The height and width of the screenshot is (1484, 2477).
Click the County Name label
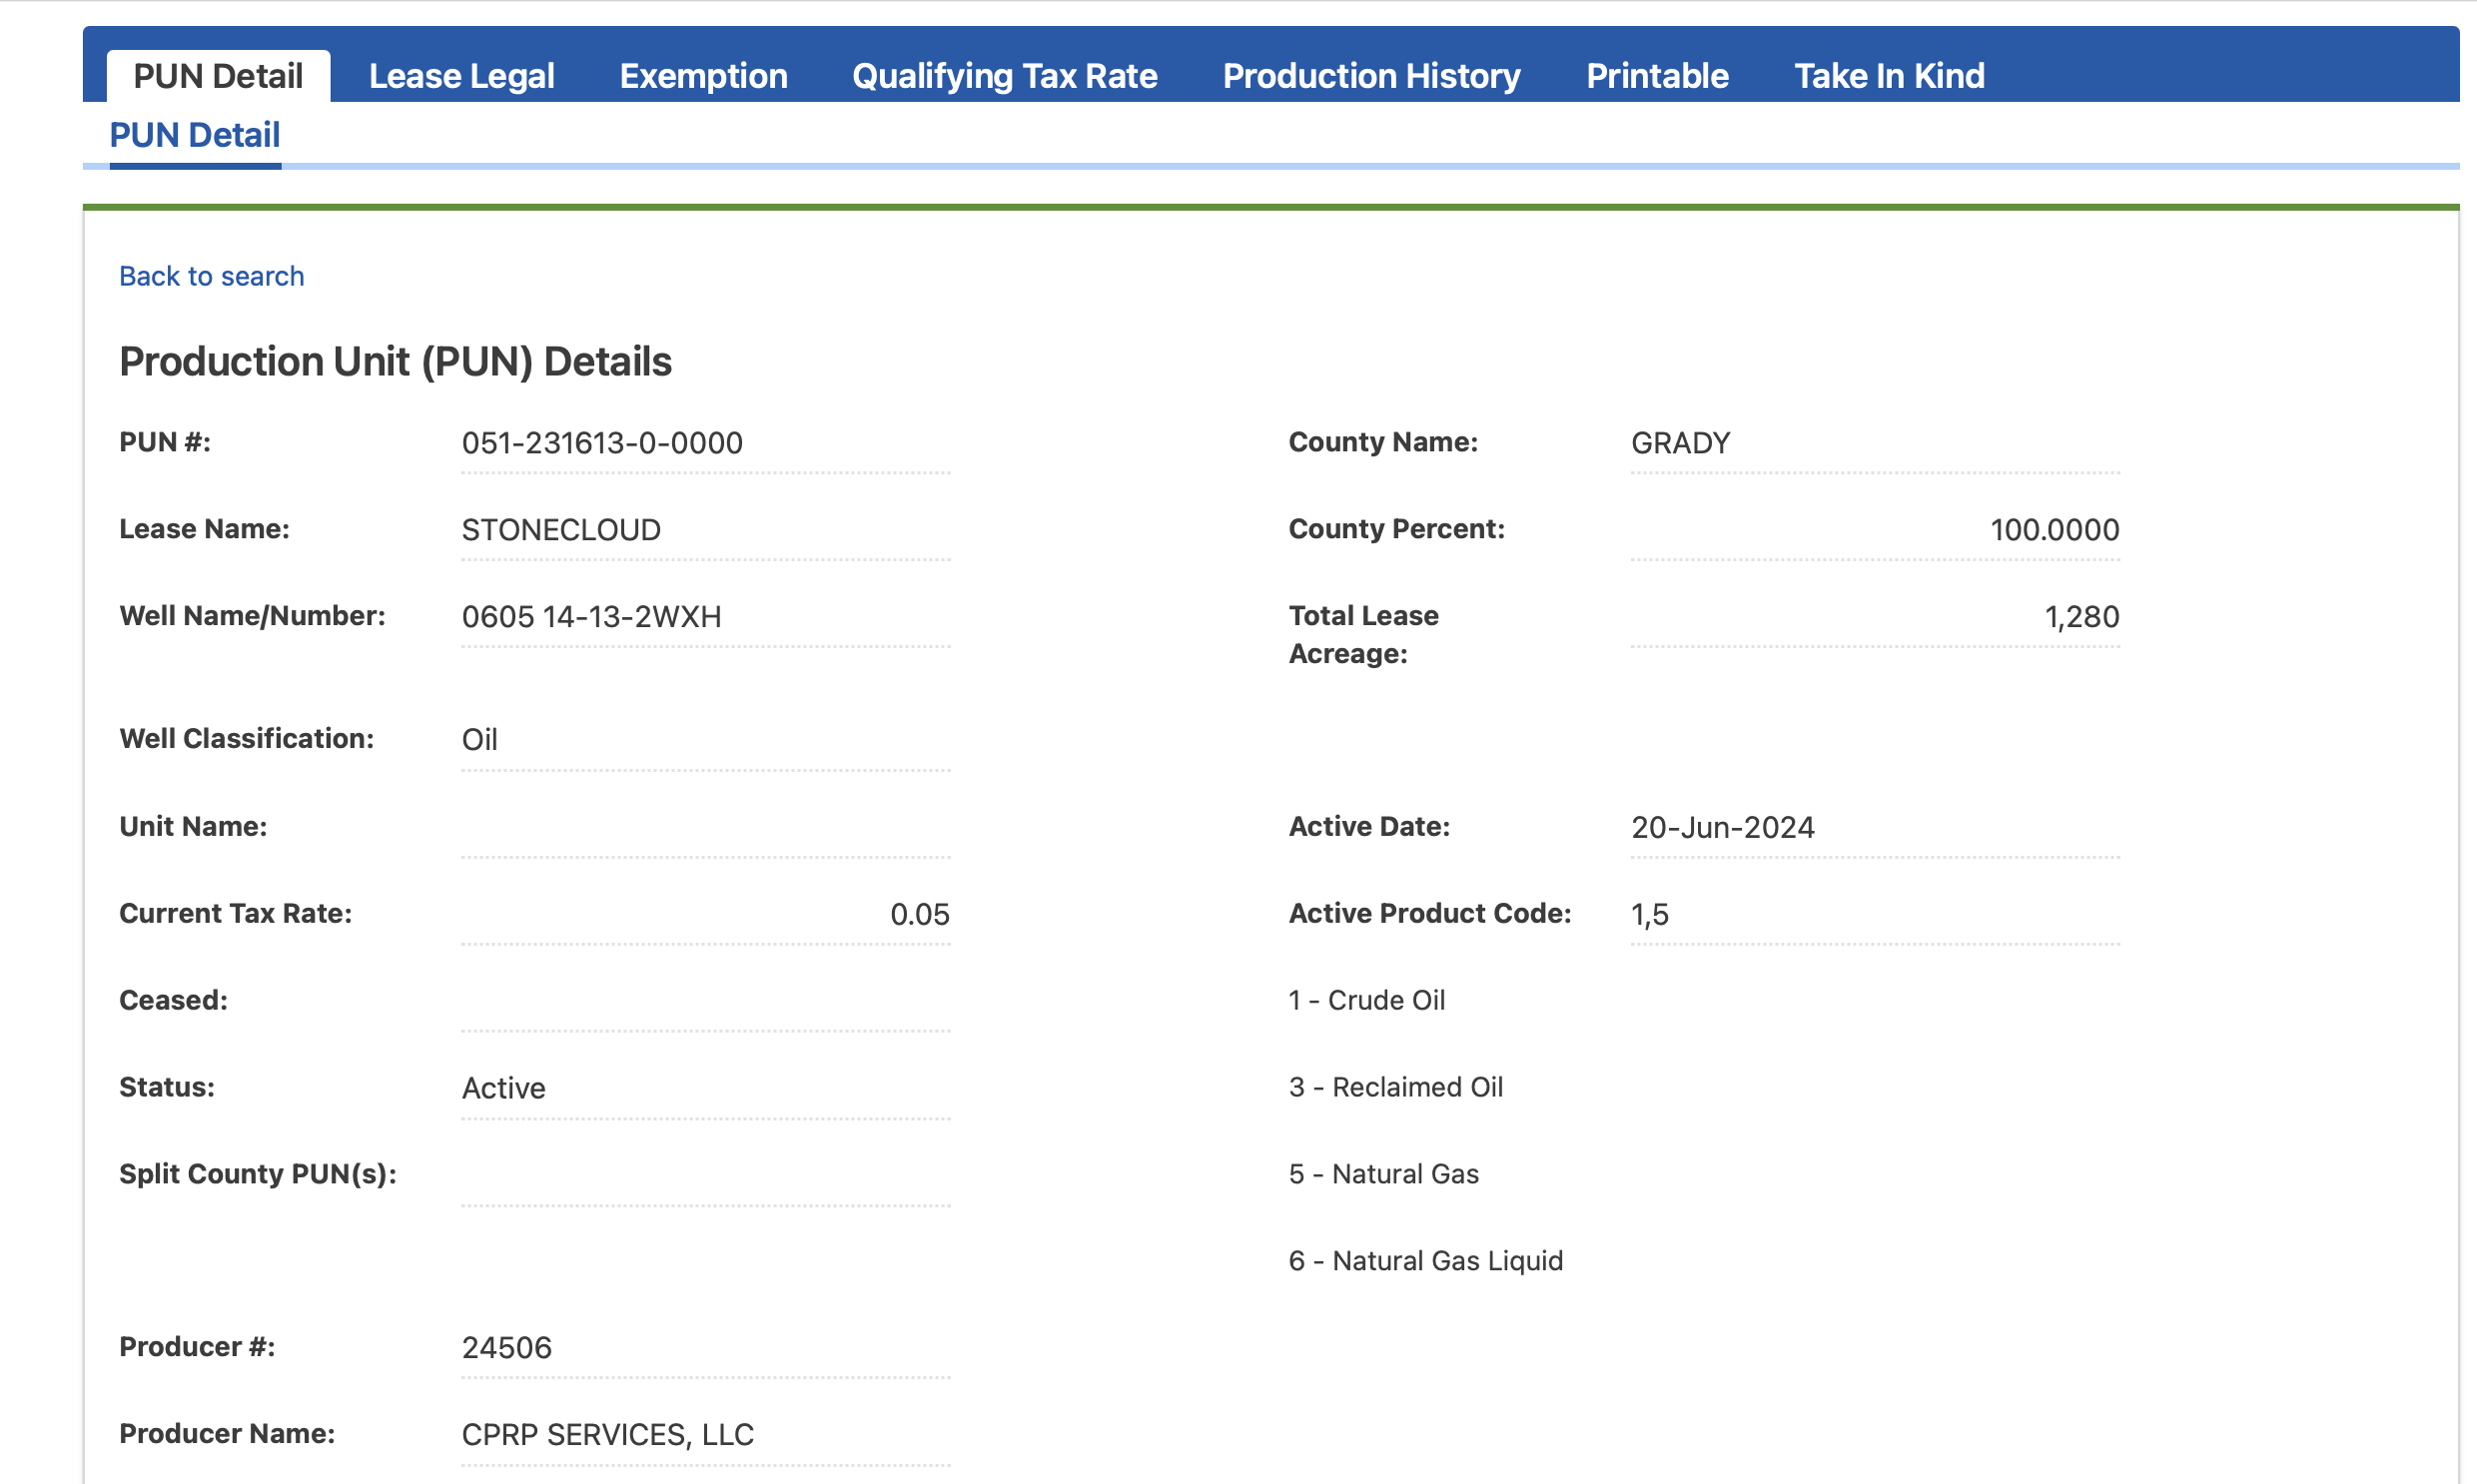[1383, 442]
